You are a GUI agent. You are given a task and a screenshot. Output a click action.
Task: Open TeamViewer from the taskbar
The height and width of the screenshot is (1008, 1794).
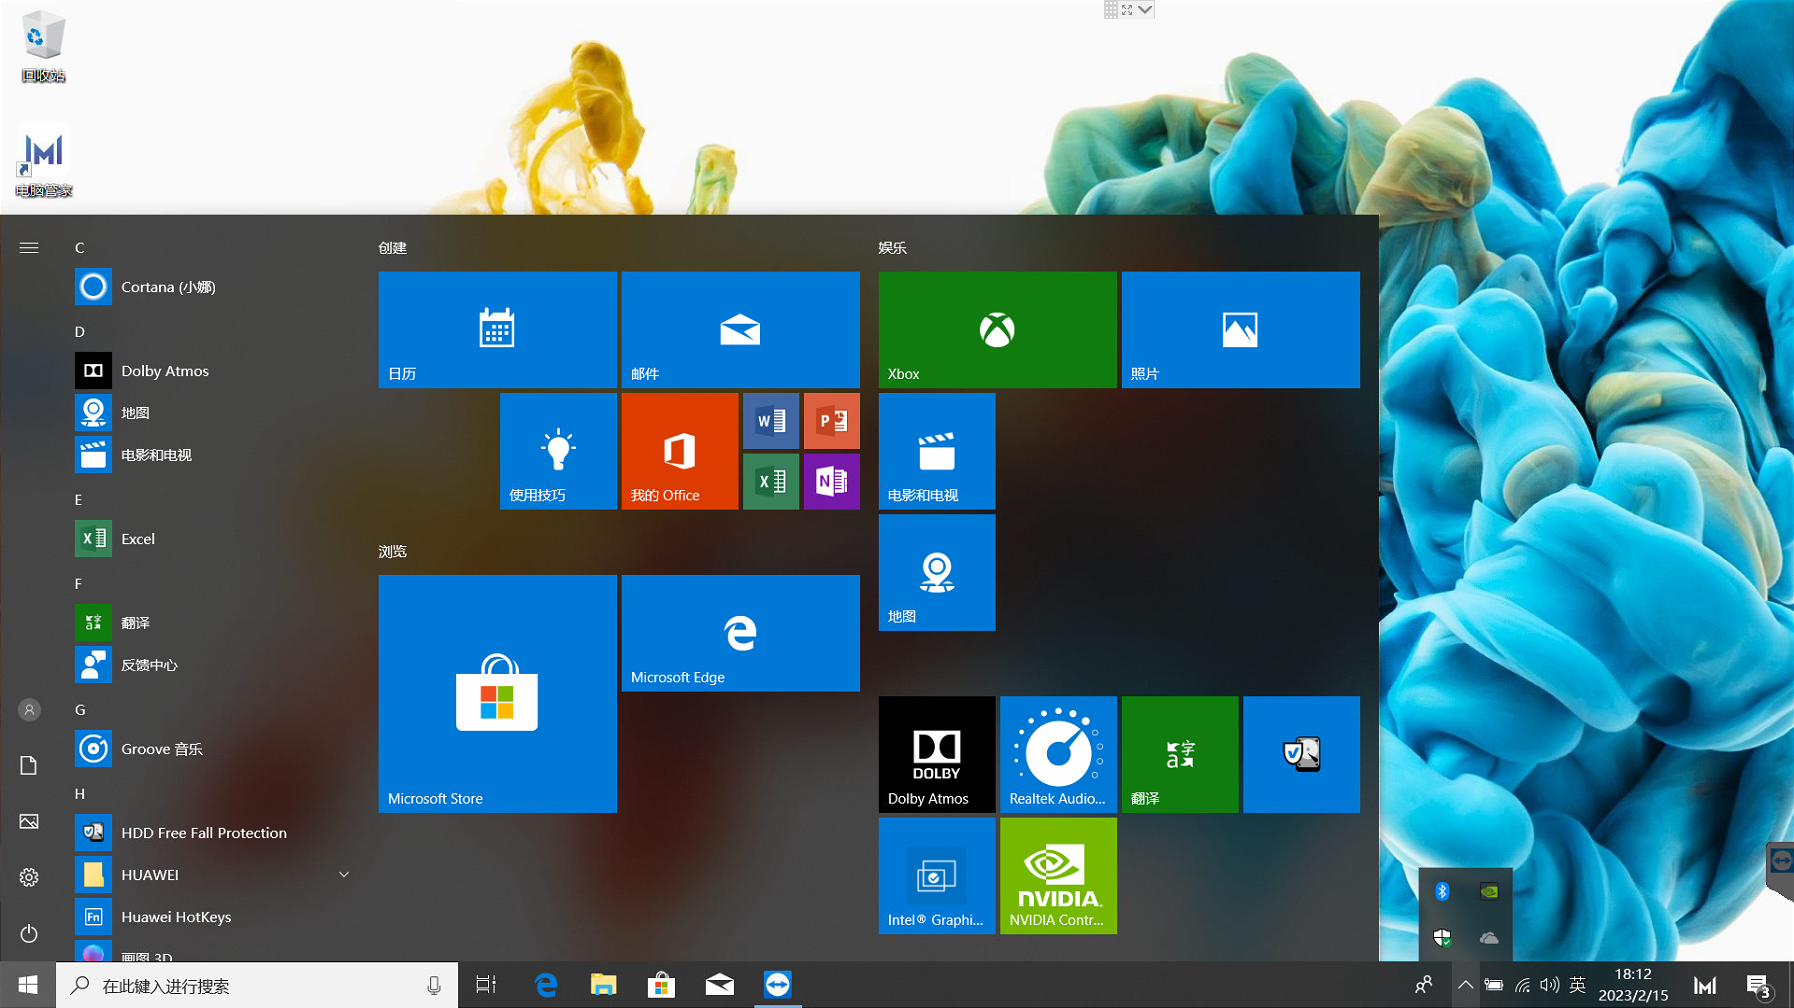[777, 985]
